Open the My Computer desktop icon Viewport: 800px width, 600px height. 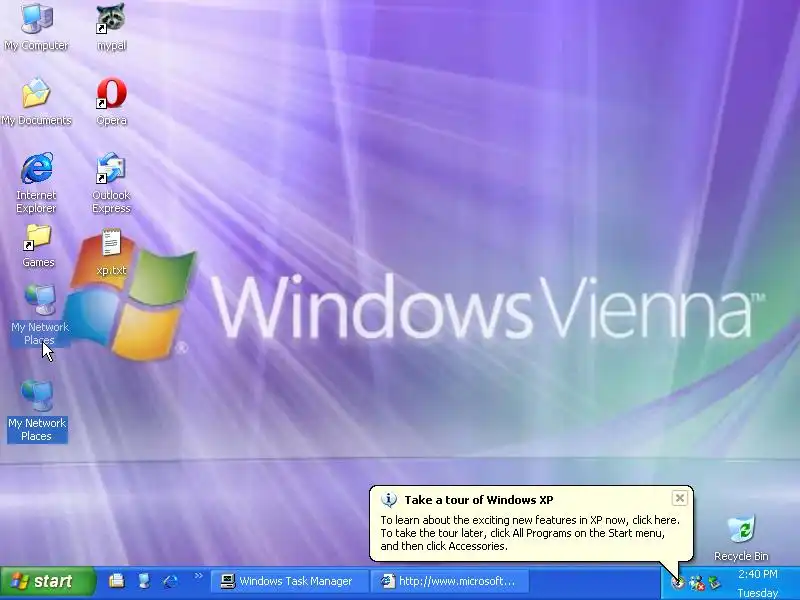36,26
